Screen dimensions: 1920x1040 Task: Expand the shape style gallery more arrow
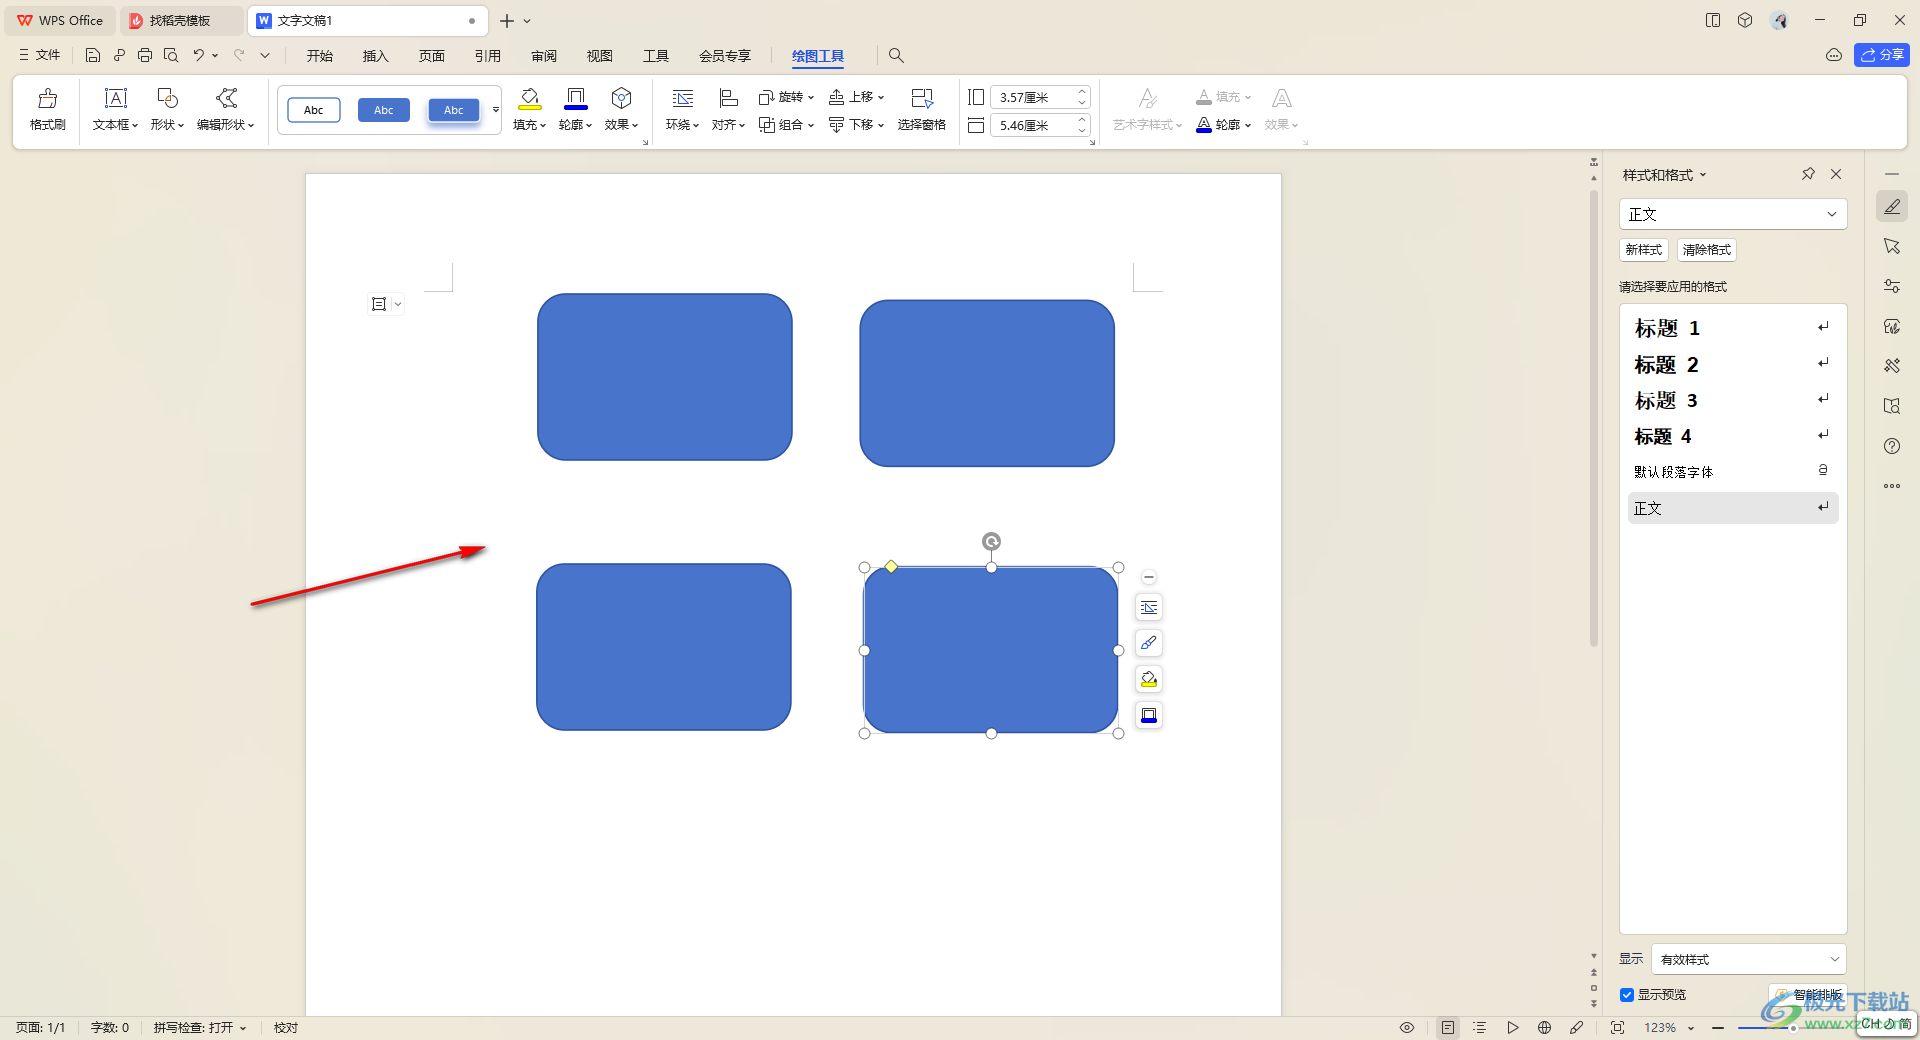[x=495, y=110]
